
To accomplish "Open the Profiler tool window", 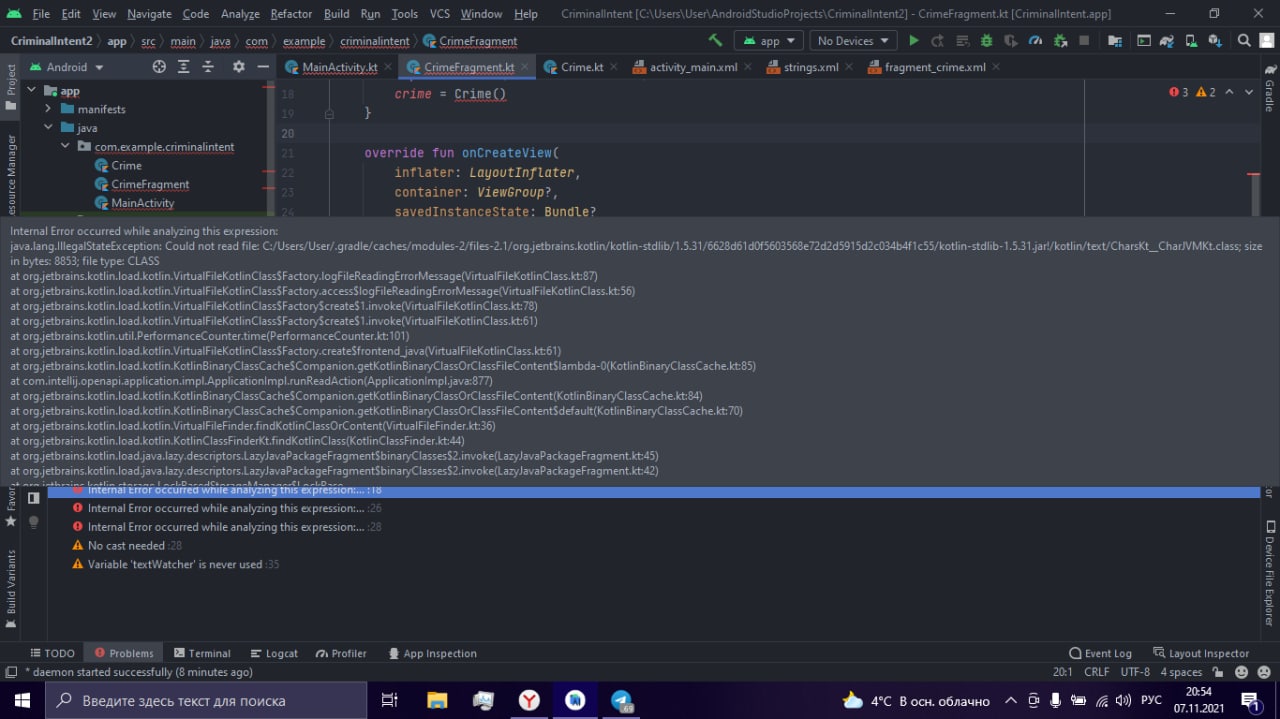I will point(341,653).
